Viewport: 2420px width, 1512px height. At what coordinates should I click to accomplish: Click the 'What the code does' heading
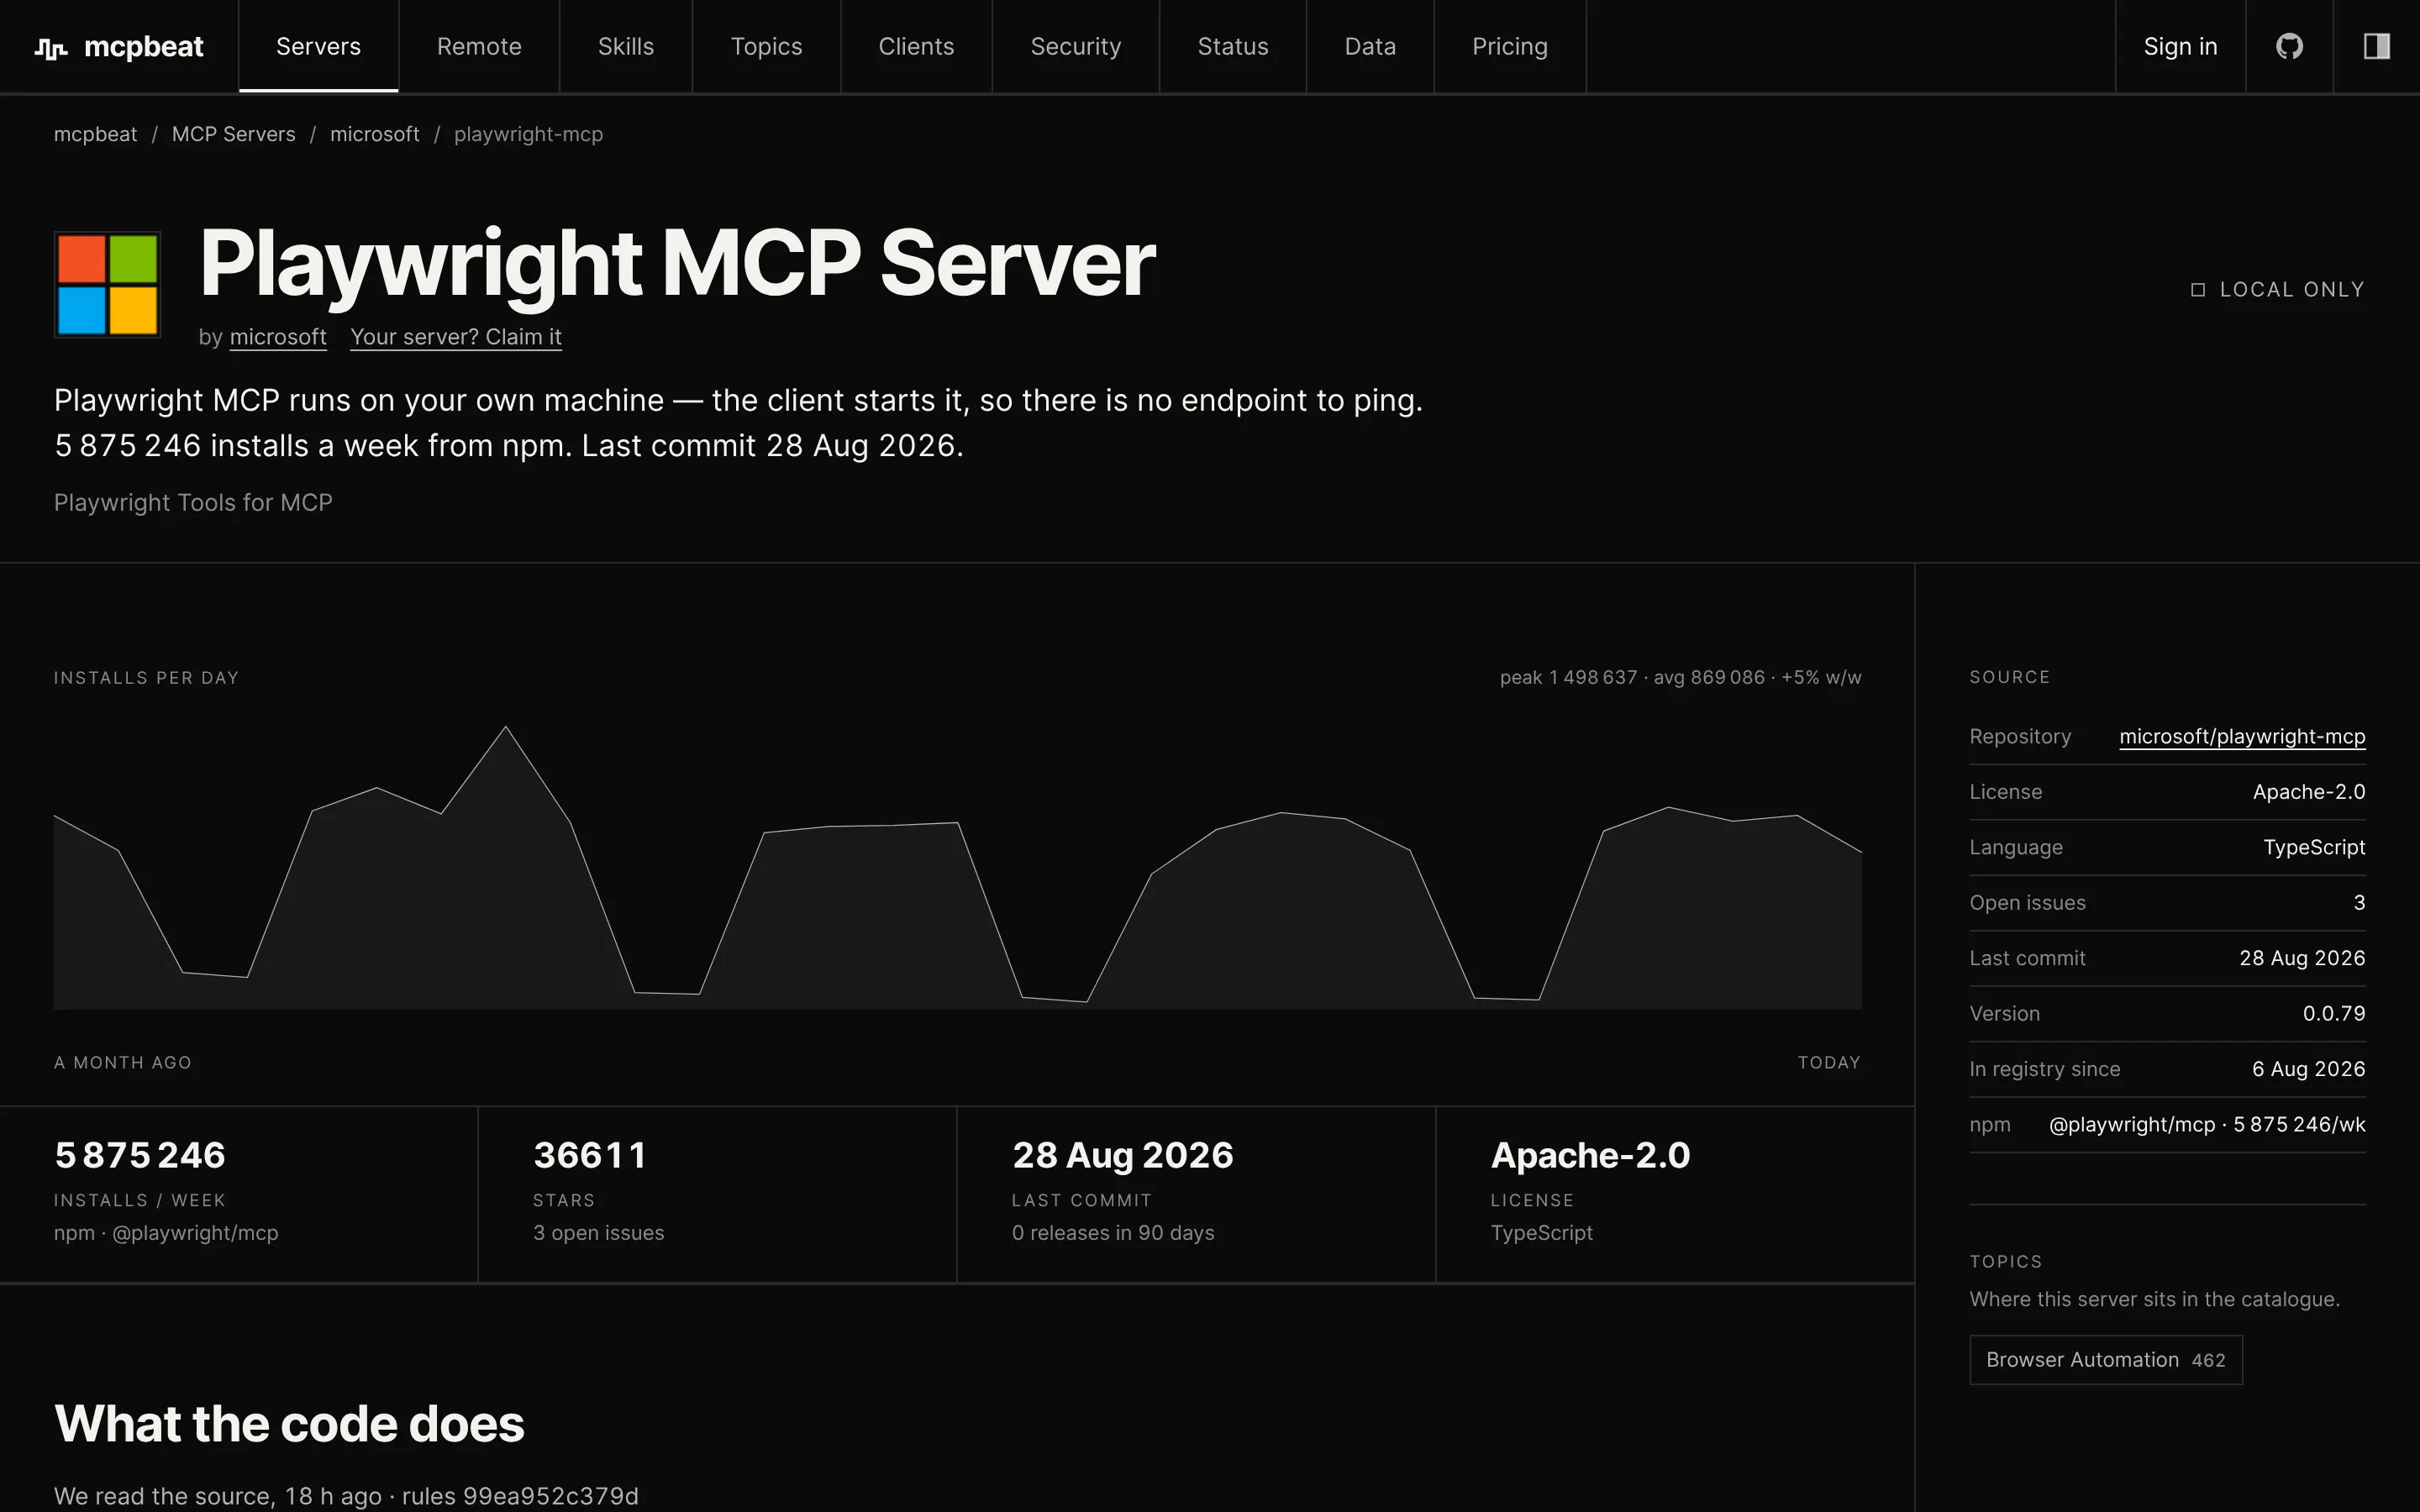tap(289, 1424)
